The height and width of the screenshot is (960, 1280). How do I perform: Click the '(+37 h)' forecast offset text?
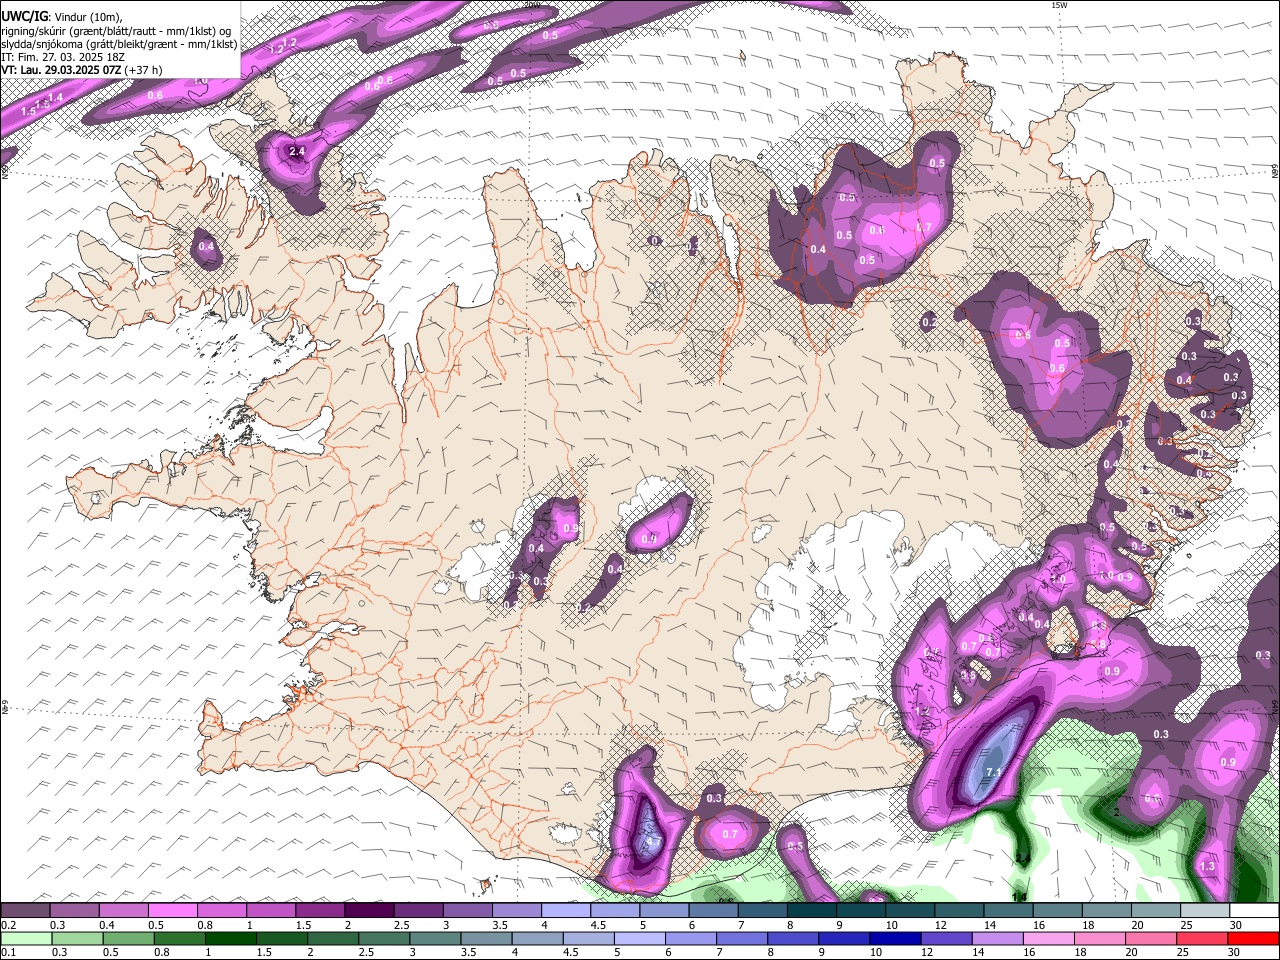pyautogui.click(x=144, y=70)
